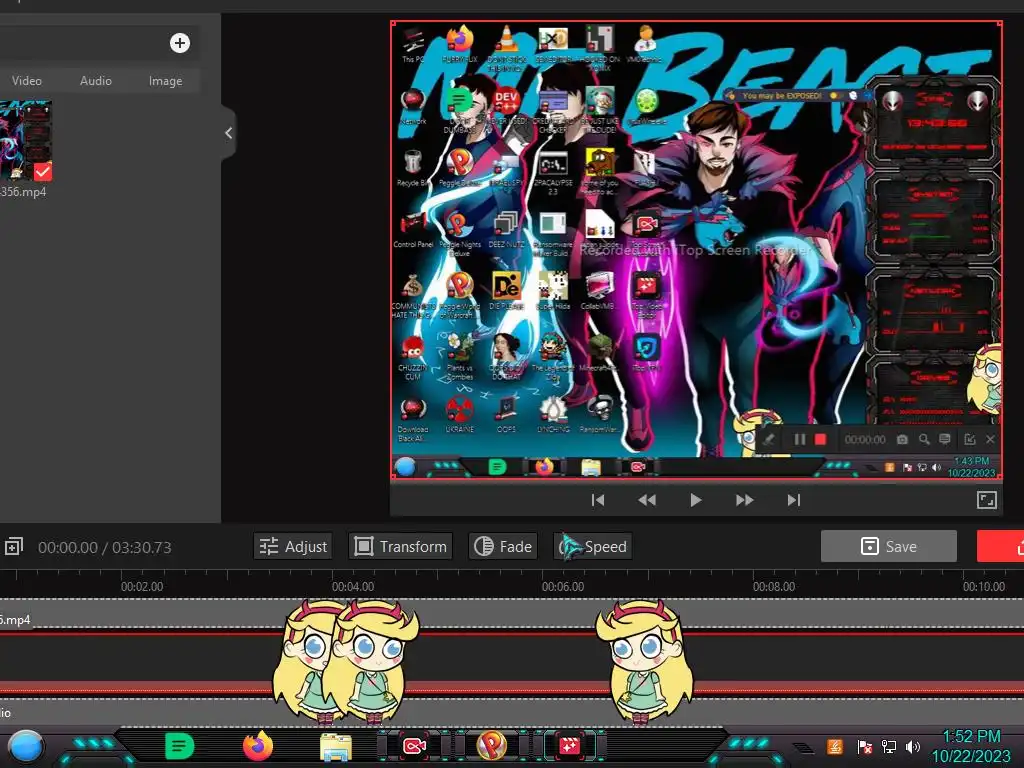Collapse the media library panel with the chevron
Image resolution: width=1024 pixels, height=768 pixels.
228,133
